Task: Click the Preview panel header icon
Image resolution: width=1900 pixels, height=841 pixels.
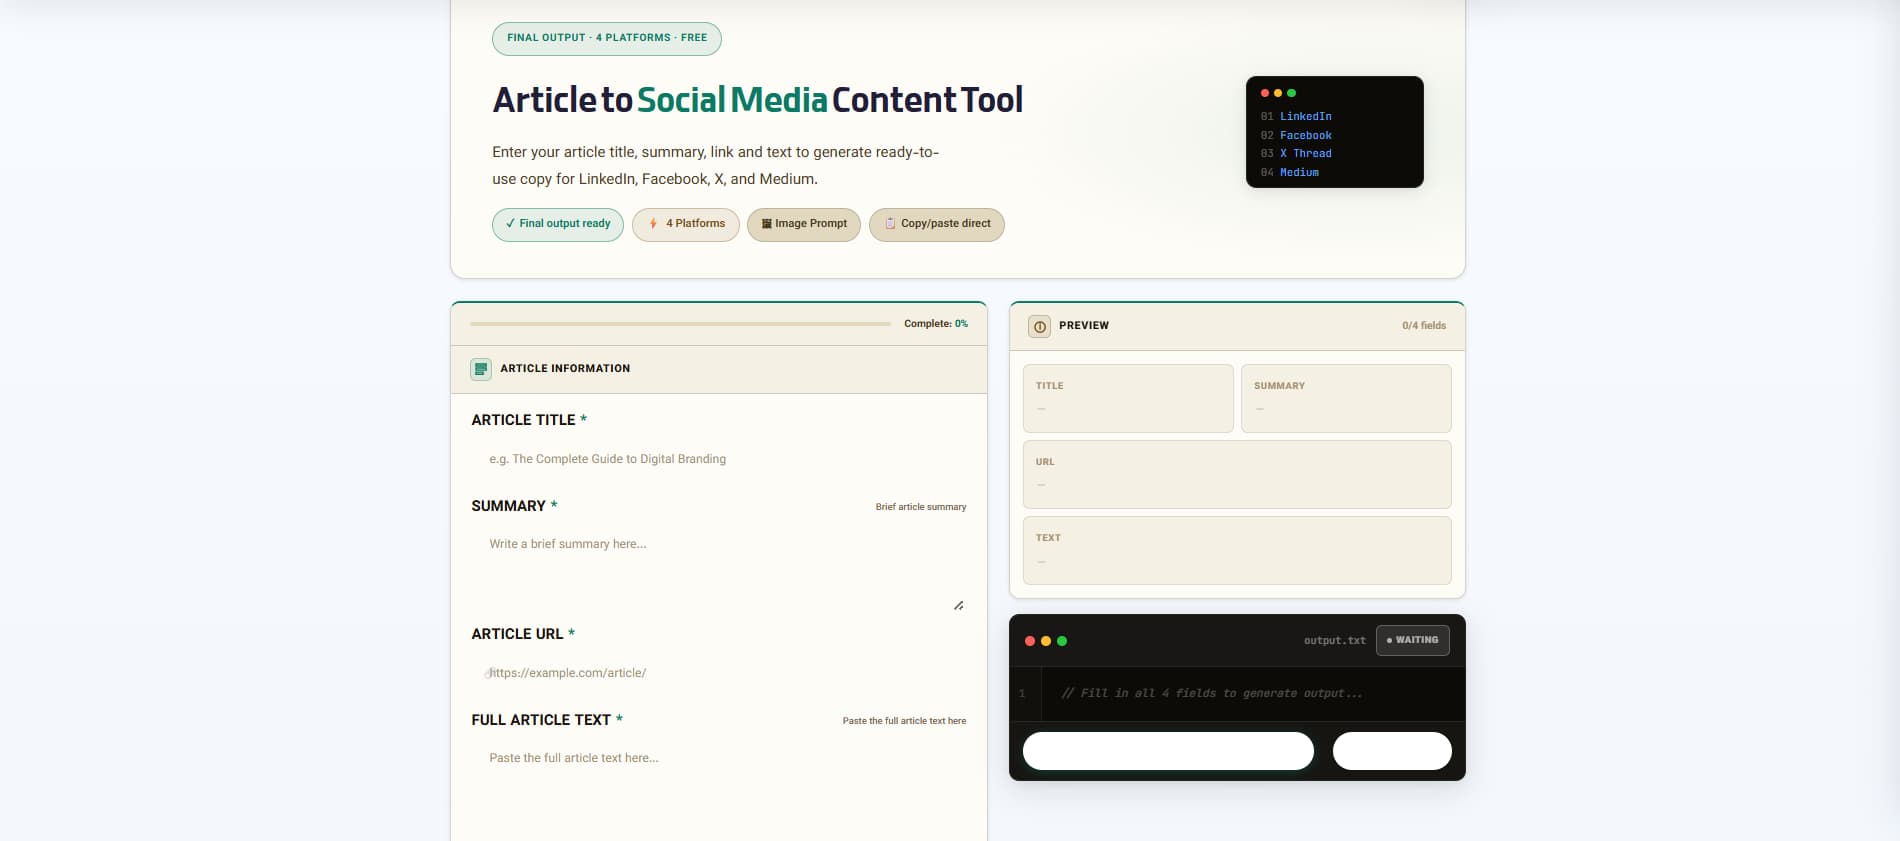Action: point(1040,326)
